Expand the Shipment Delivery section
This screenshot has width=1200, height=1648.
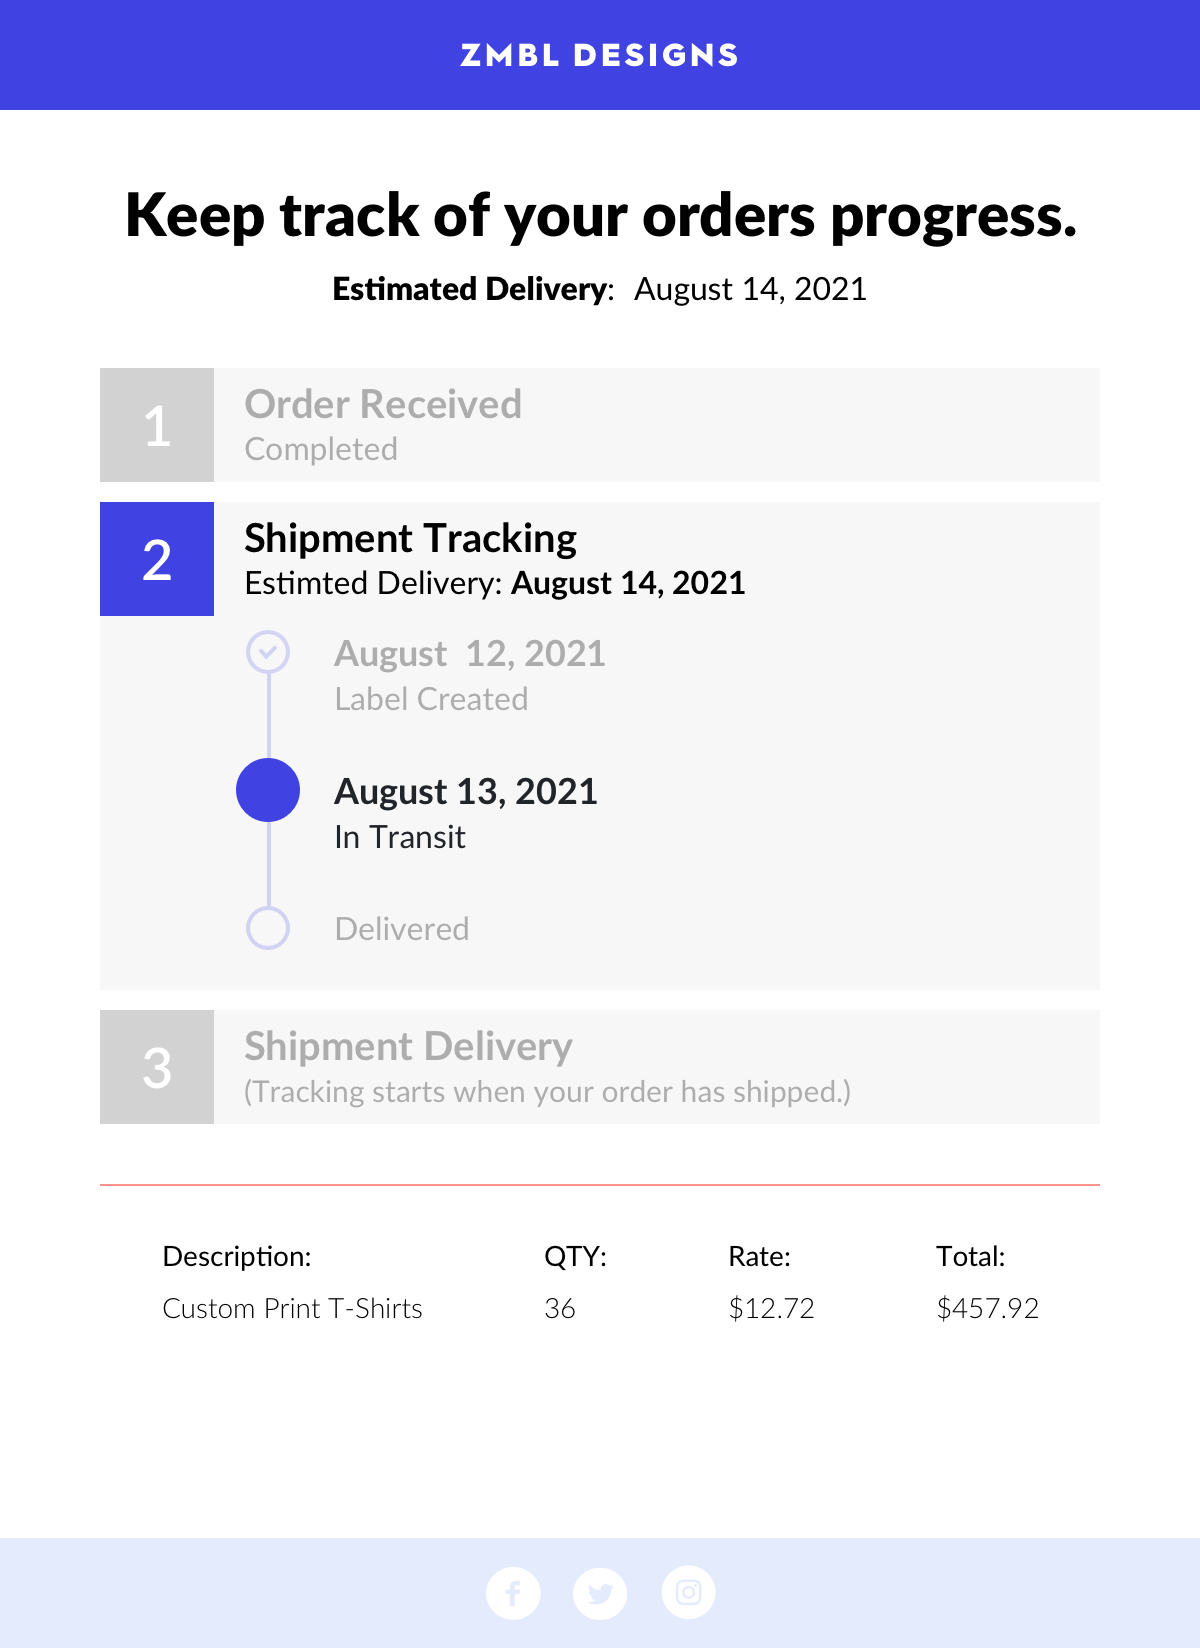tap(600, 1067)
